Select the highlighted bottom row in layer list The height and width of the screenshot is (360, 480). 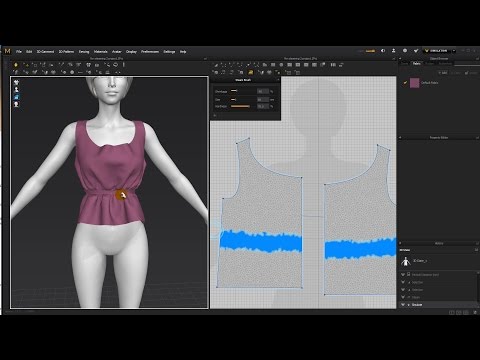(x=438, y=305)
